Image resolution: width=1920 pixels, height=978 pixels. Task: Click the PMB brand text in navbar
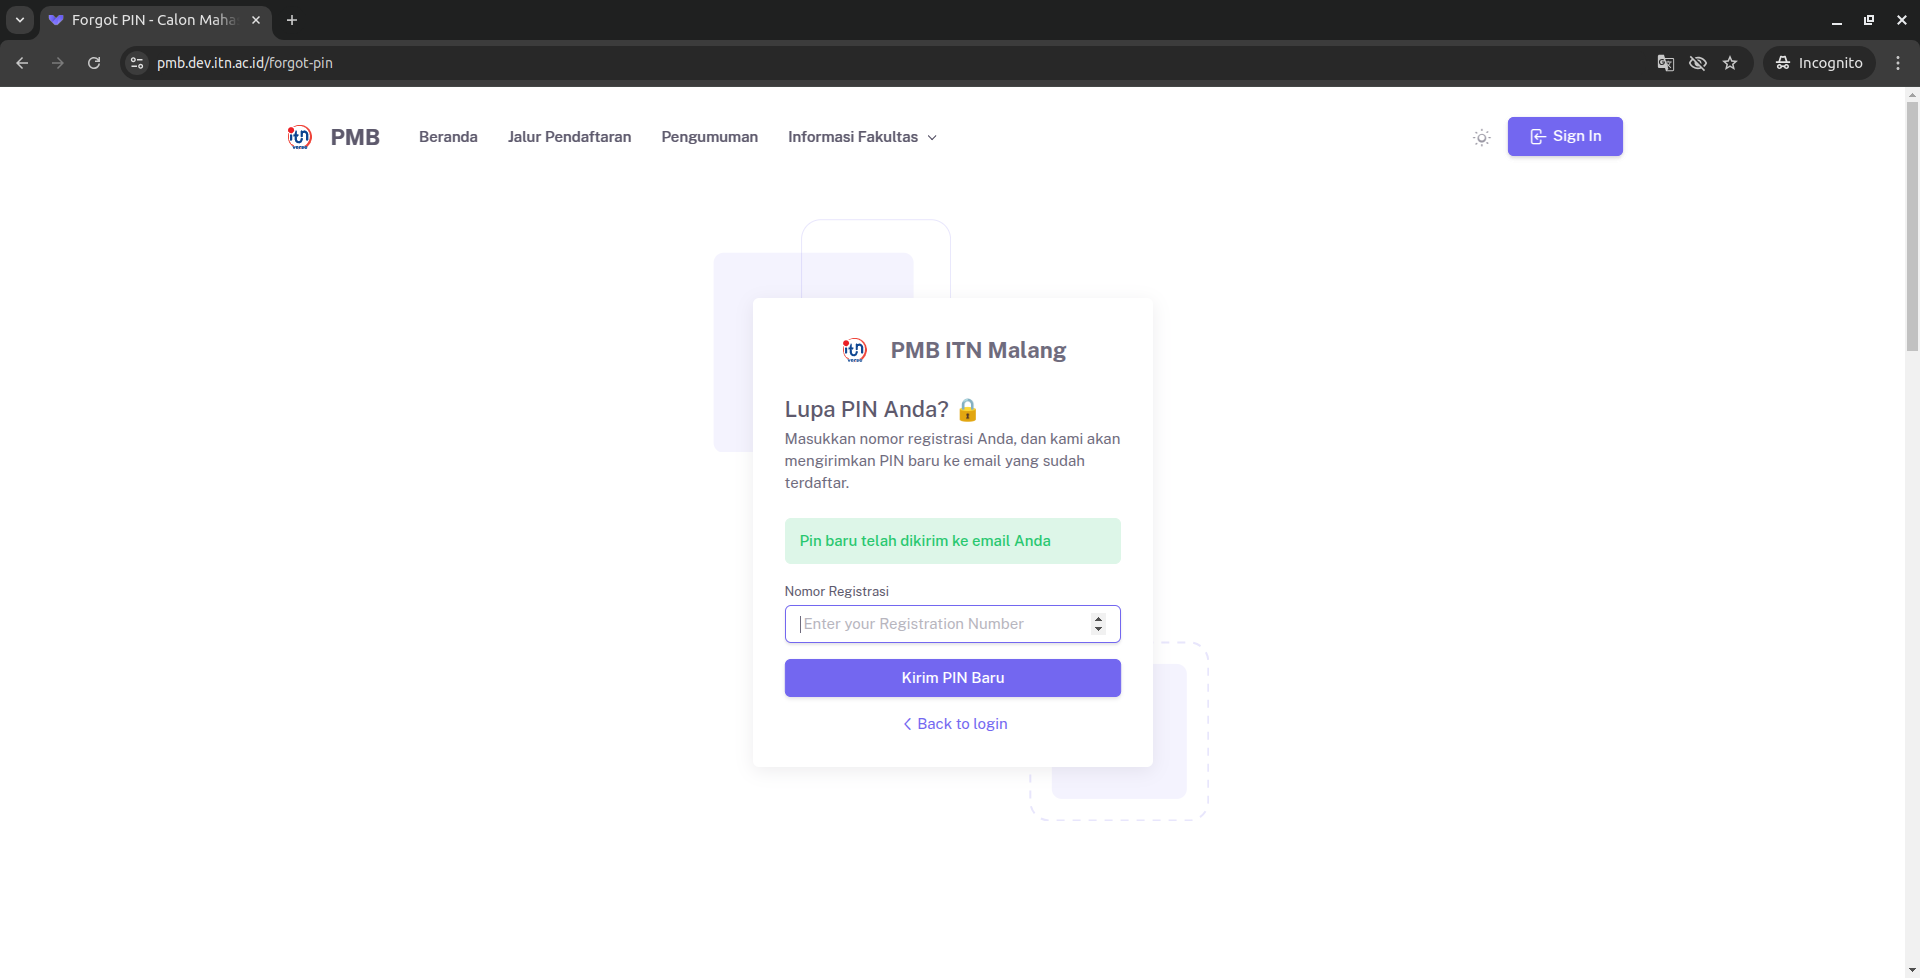click(355, 137)
